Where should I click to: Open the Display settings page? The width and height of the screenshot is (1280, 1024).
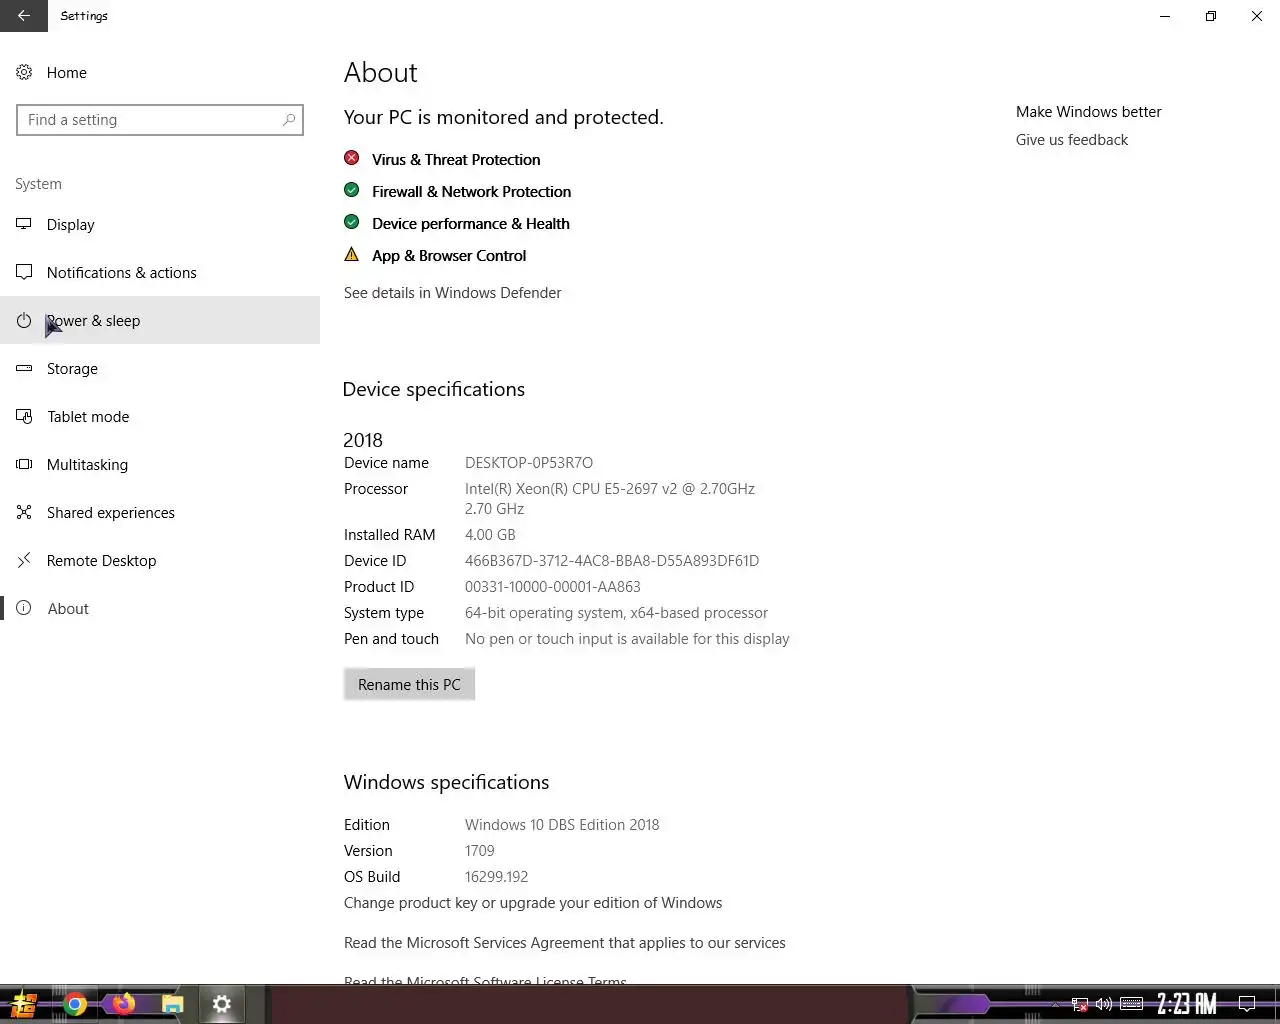[x=160, y=225]
